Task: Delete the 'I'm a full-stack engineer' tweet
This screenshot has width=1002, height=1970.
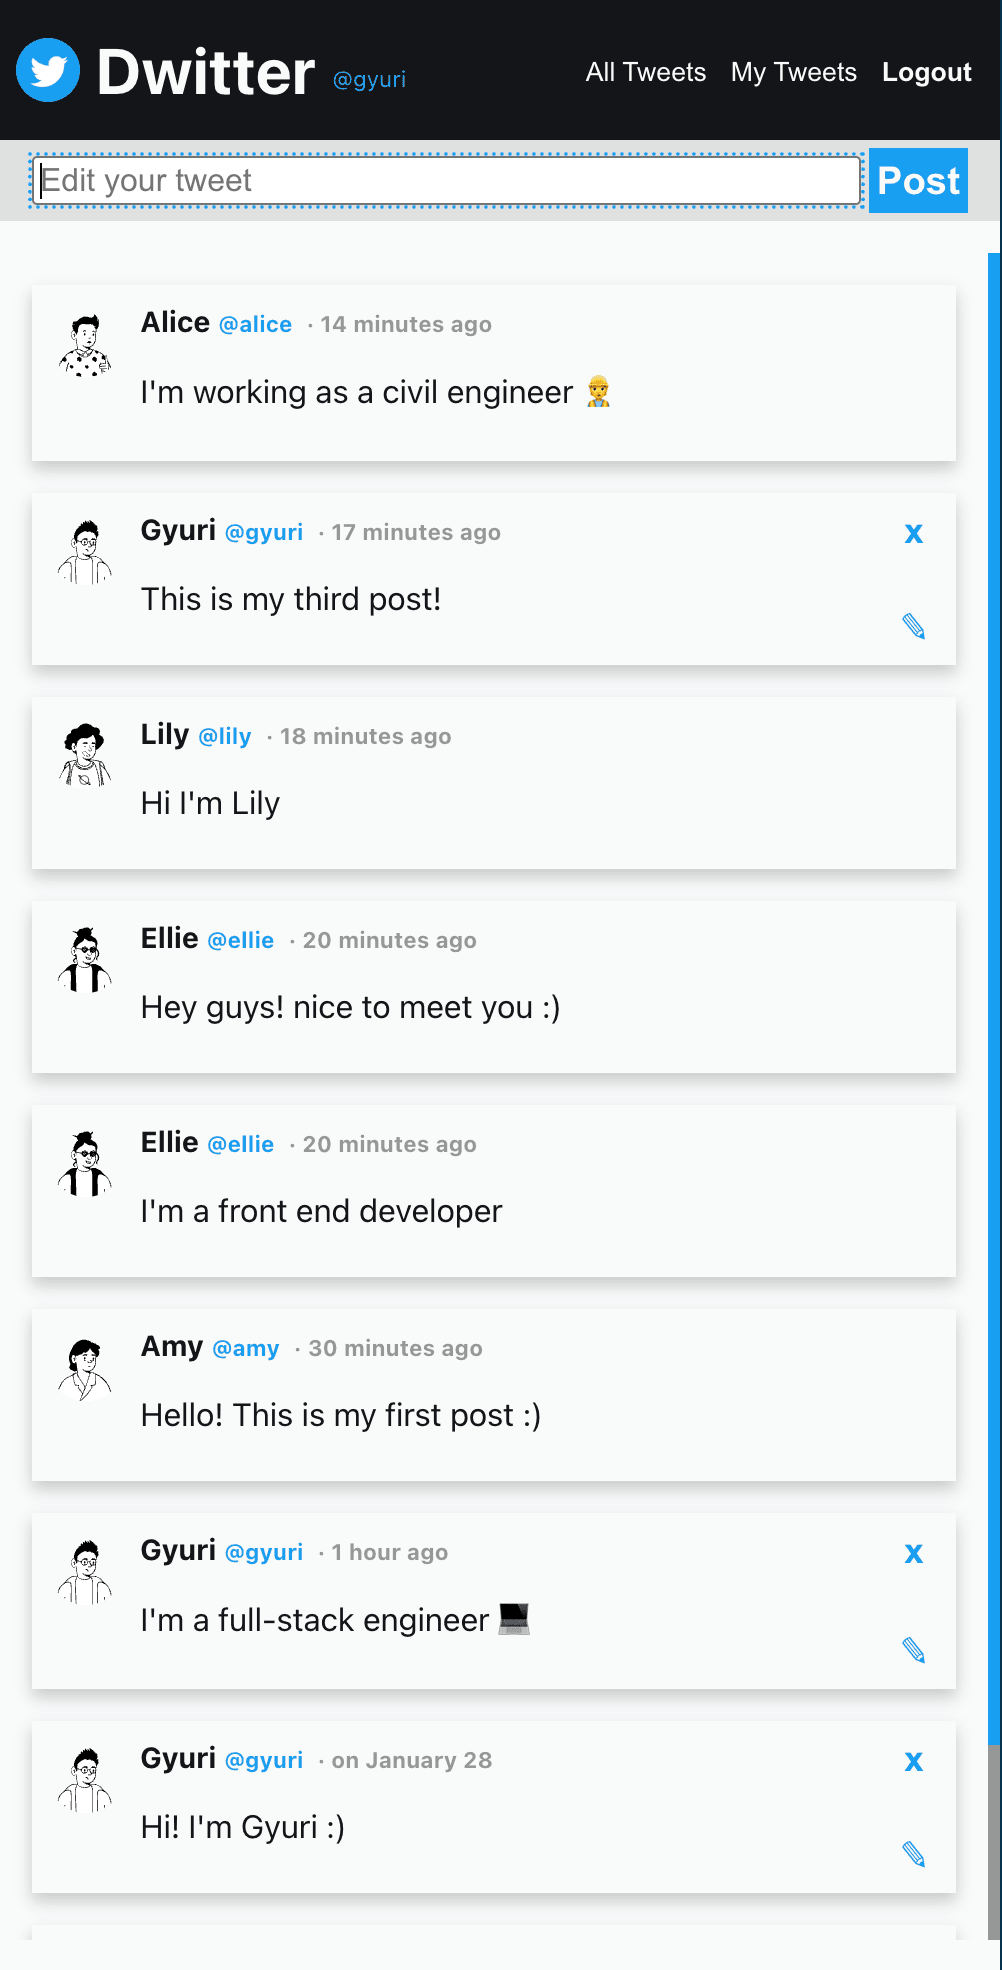Action: point(913,1553)
